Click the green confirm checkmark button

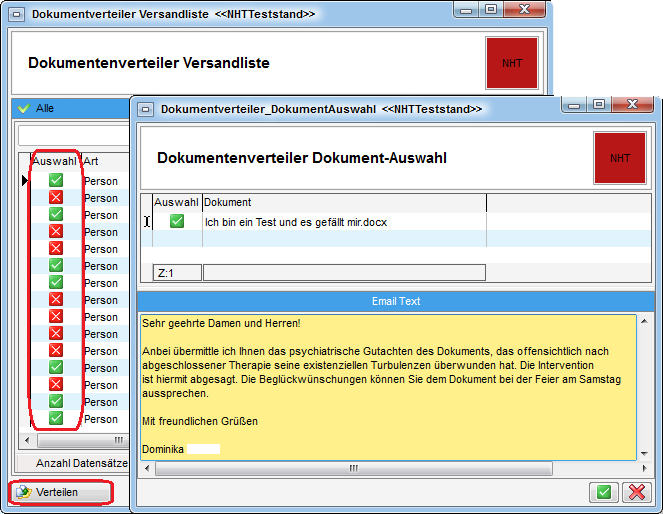pos(603,491)
